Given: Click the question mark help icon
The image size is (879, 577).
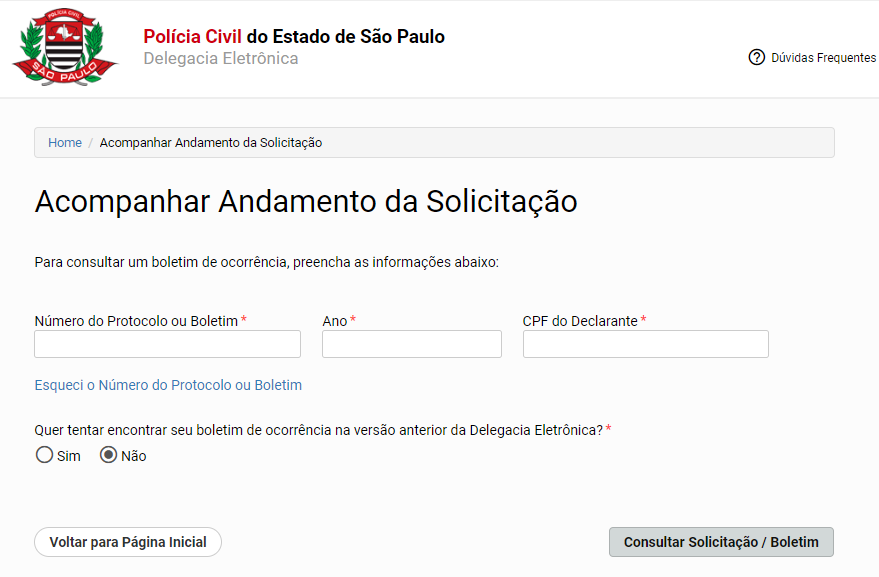Looking at the screenshot, I should coord(754,57).
